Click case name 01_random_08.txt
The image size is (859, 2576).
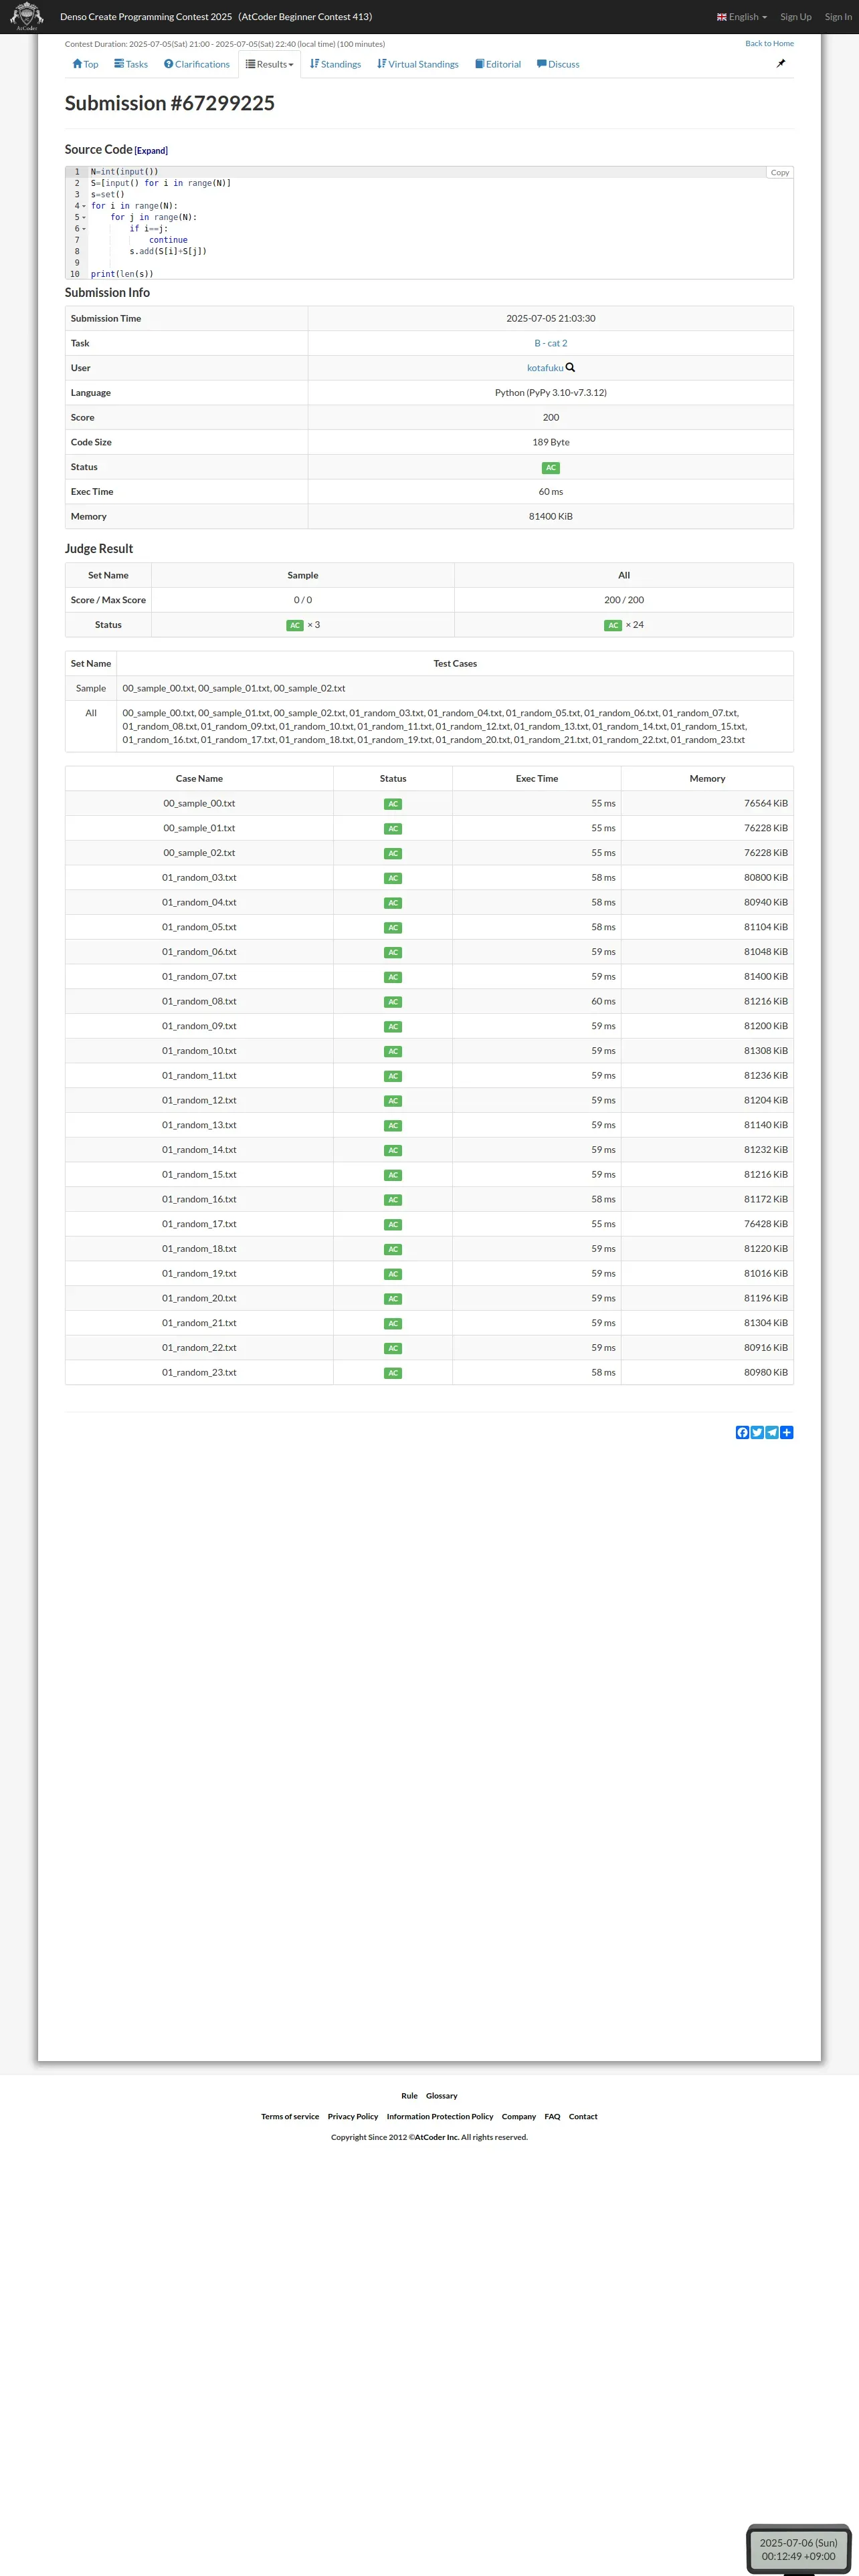tap(199, 1001)
